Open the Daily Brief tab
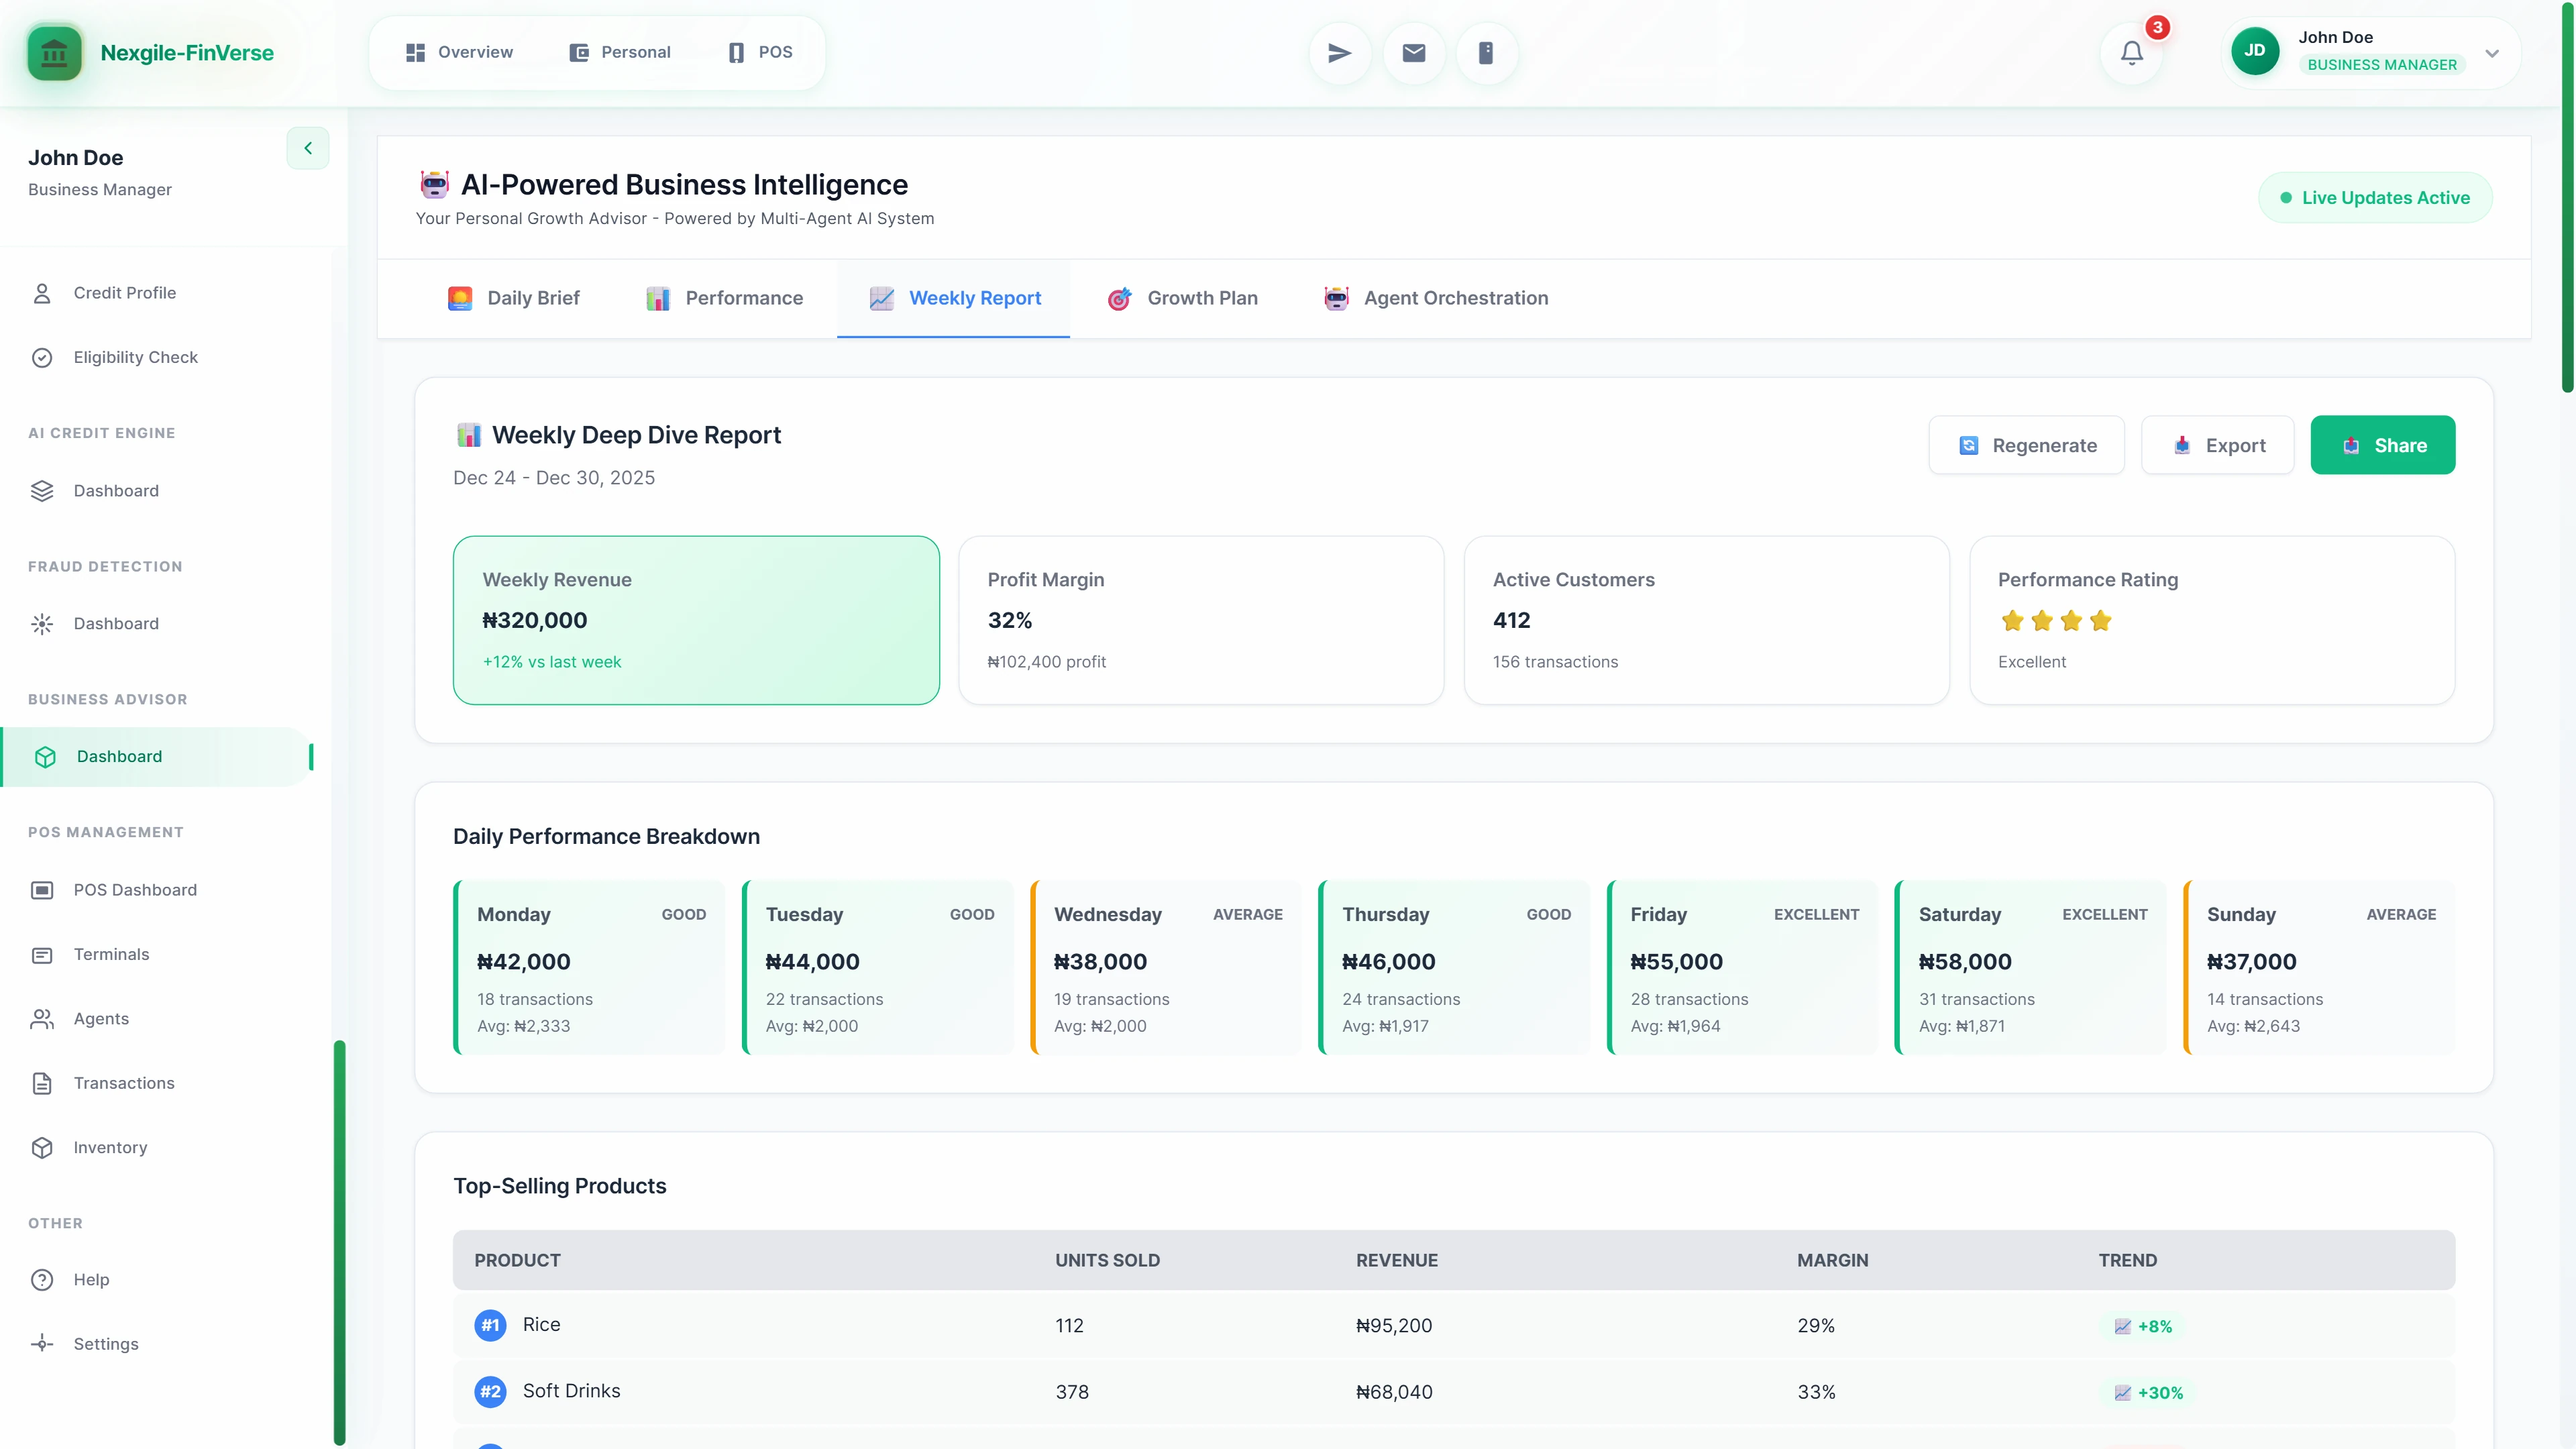Viewport: 2576px width, 1449px height. (x=514, y=298)
